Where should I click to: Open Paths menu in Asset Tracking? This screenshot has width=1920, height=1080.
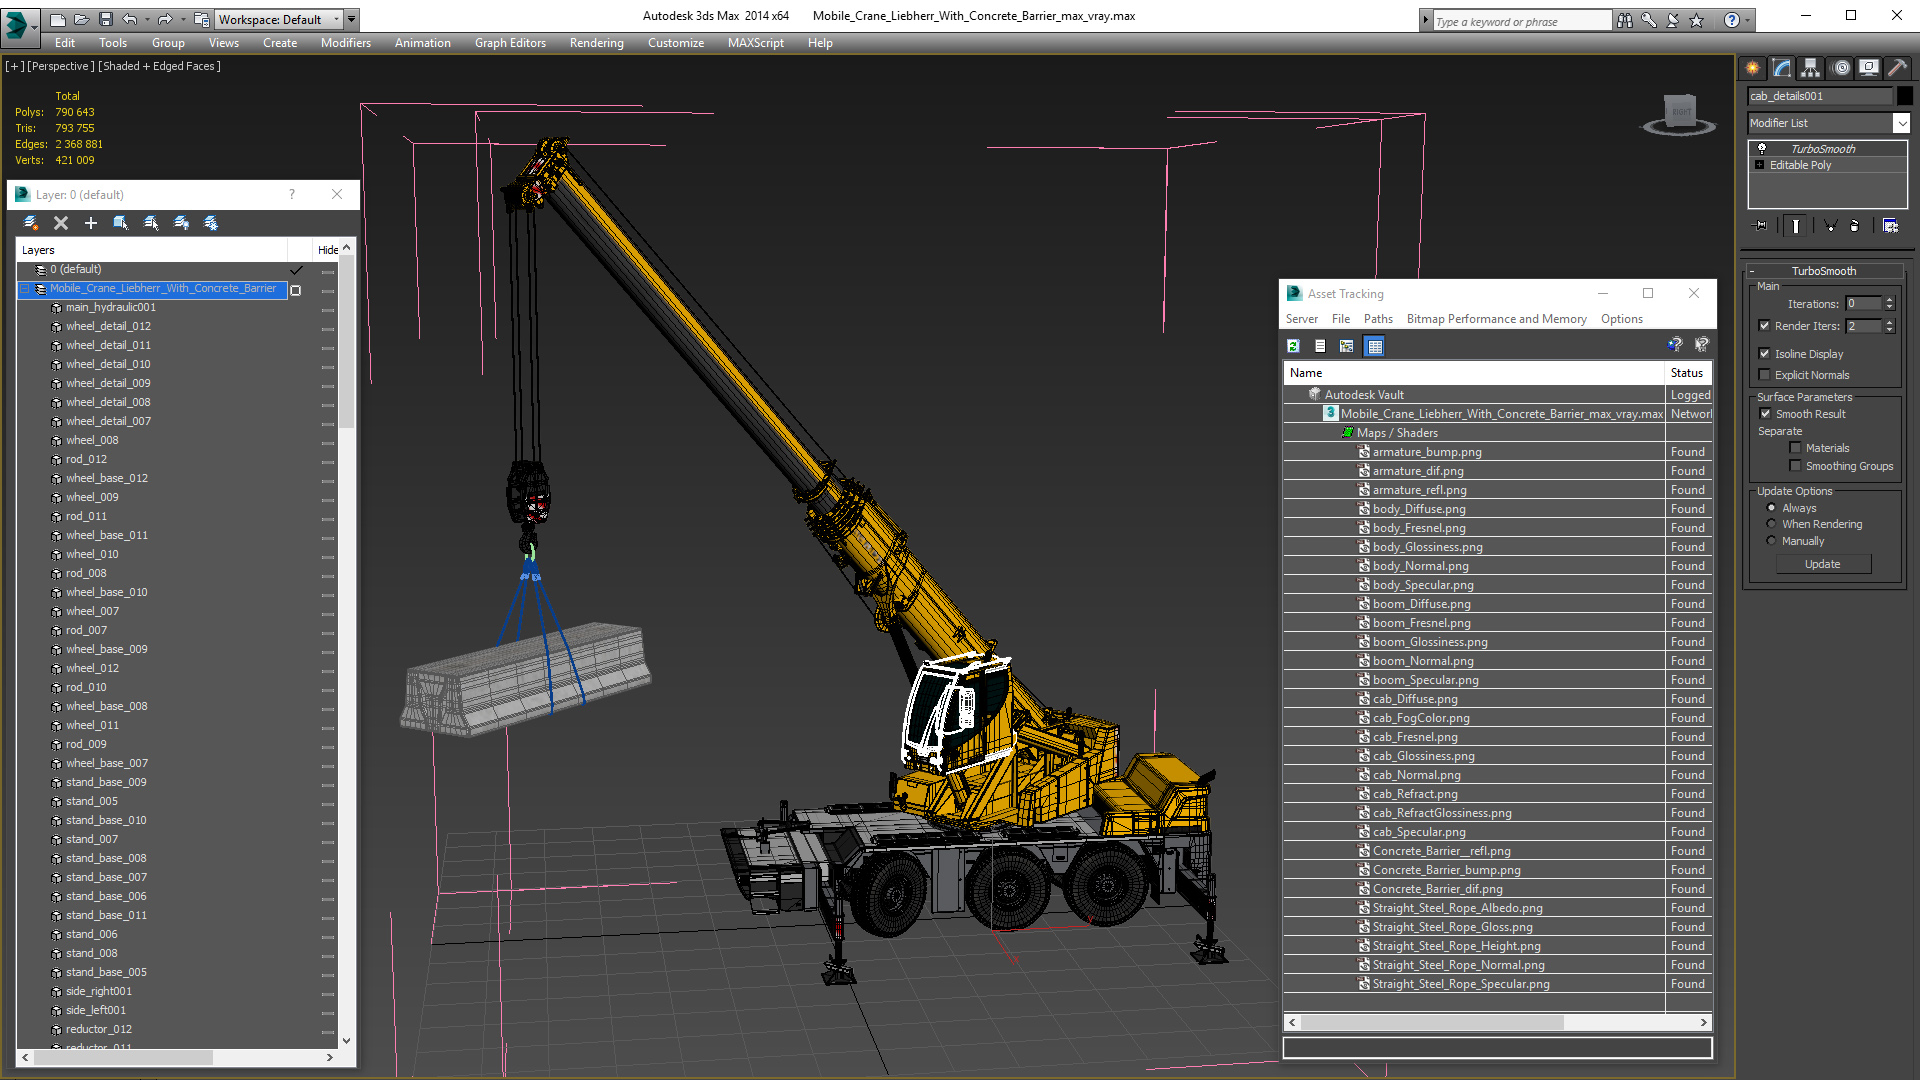(1377, 319)
